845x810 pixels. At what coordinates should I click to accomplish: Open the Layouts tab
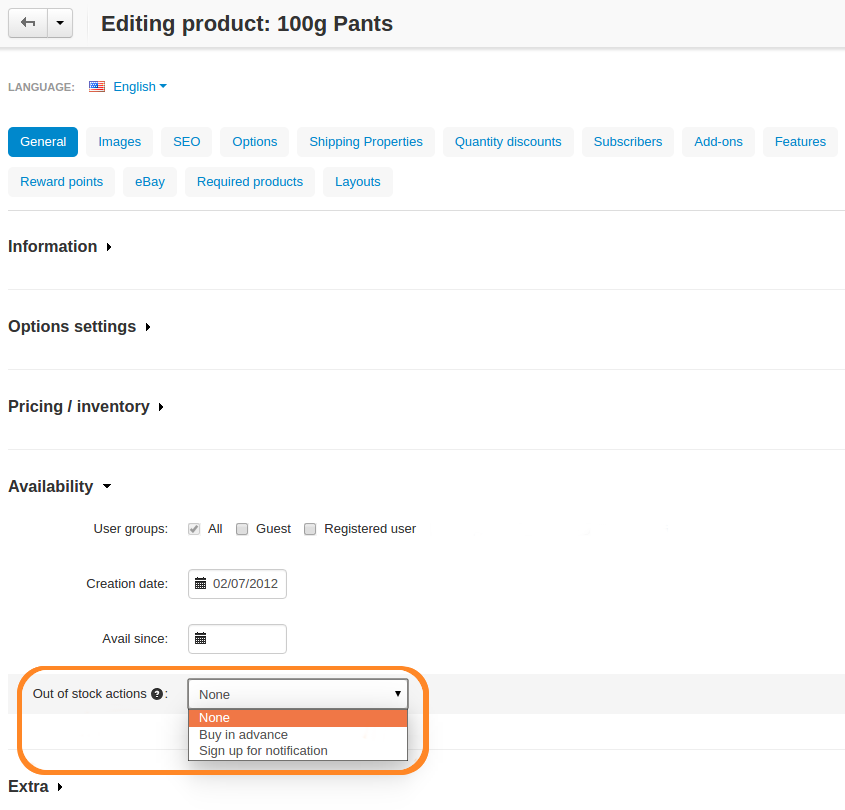point(358,182)
